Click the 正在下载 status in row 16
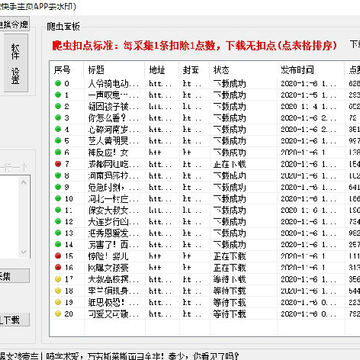The width and height of the screenshot is (360, 360). (230, 268)
